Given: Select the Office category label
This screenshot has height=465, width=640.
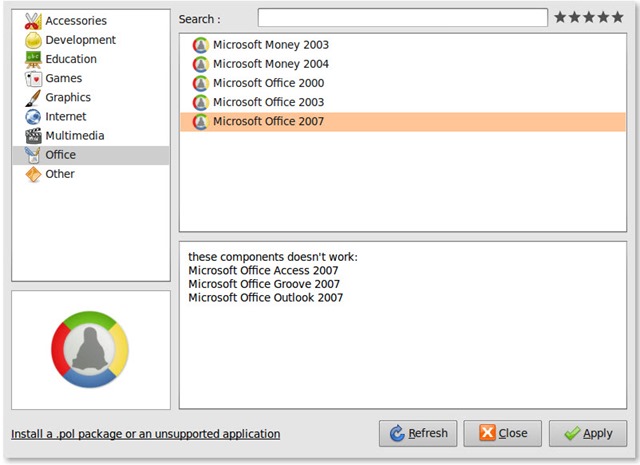Looking at the screenshot, I should pos(60,155).
